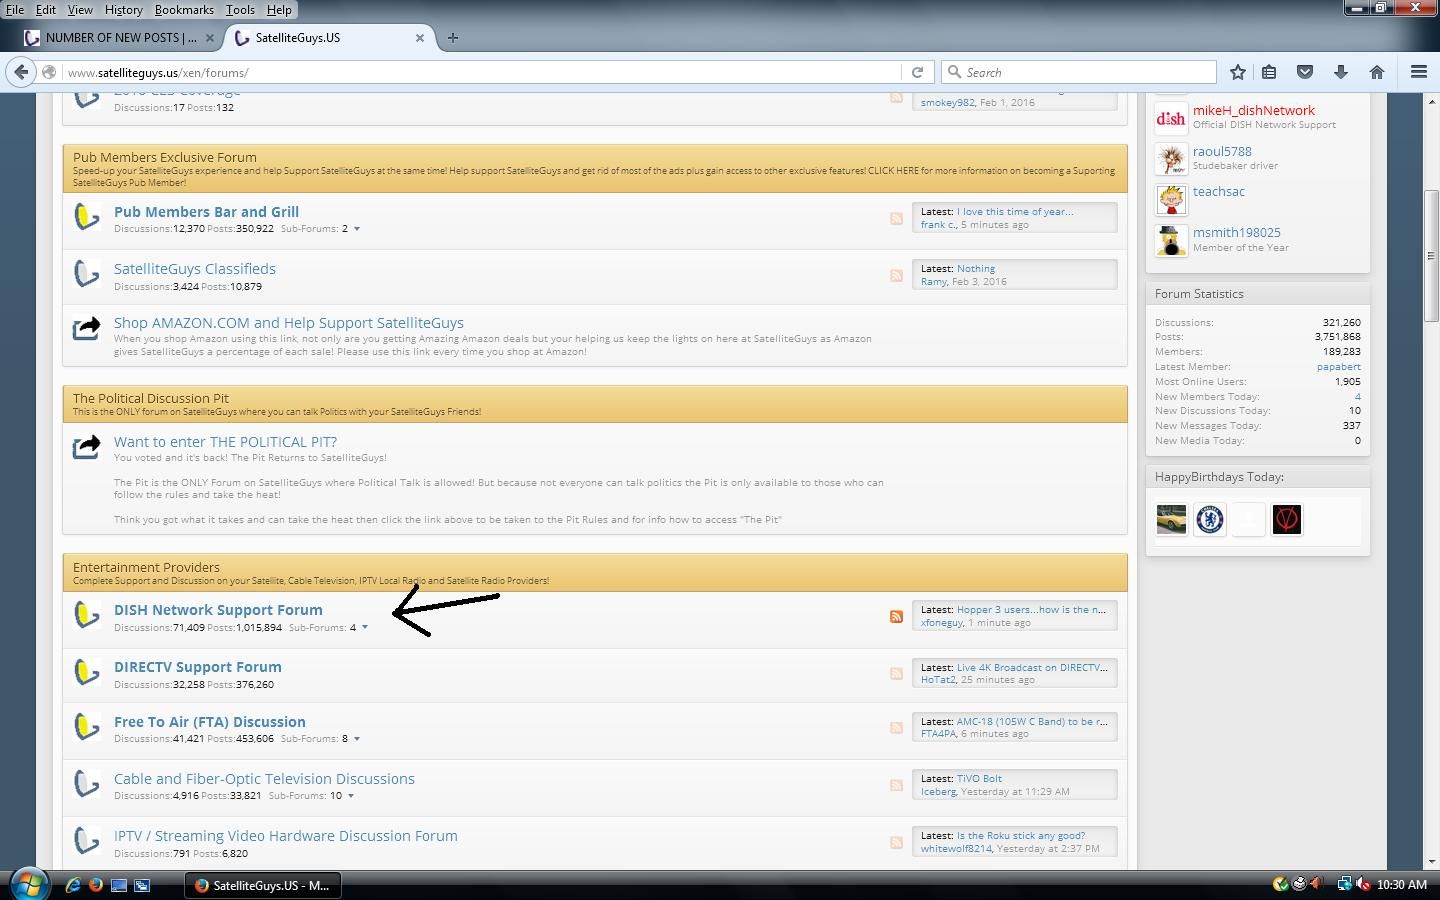This screenshot has height=900, width=1440.
Task: Click the Pocket icon in toolbar
Action: pyautogui.click(x=1305, y=72)
